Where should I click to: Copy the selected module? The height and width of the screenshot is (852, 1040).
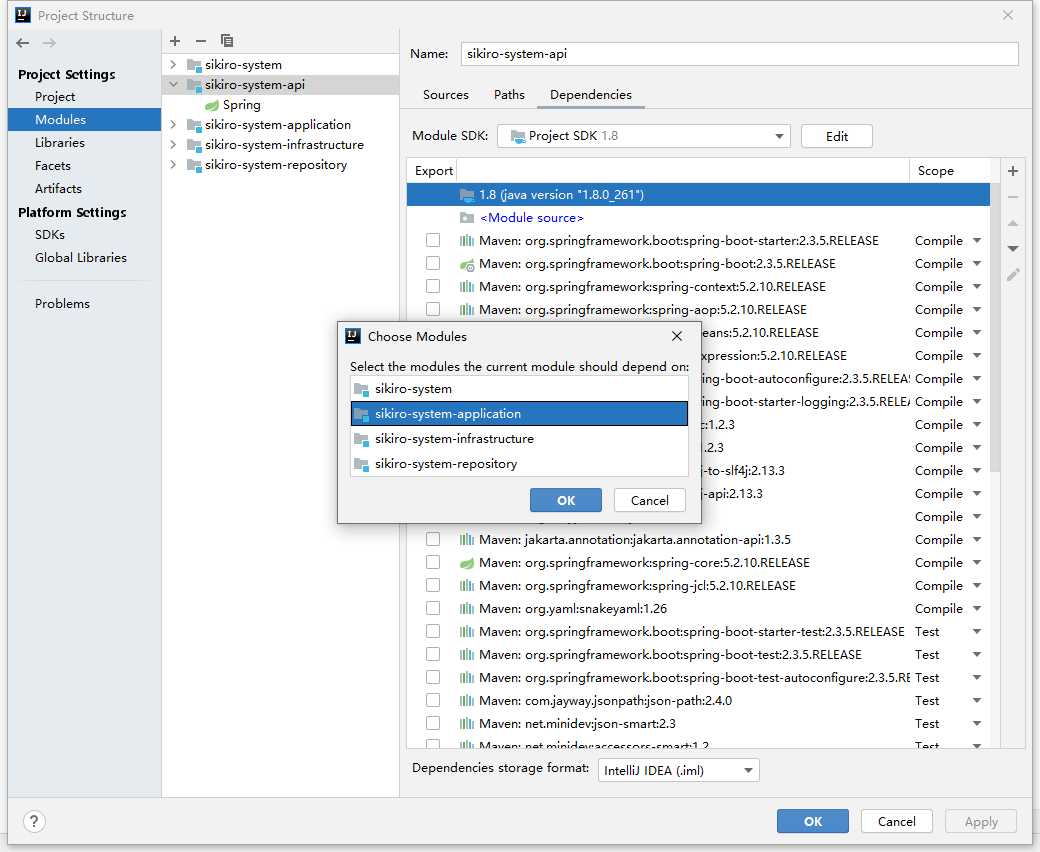227,41
